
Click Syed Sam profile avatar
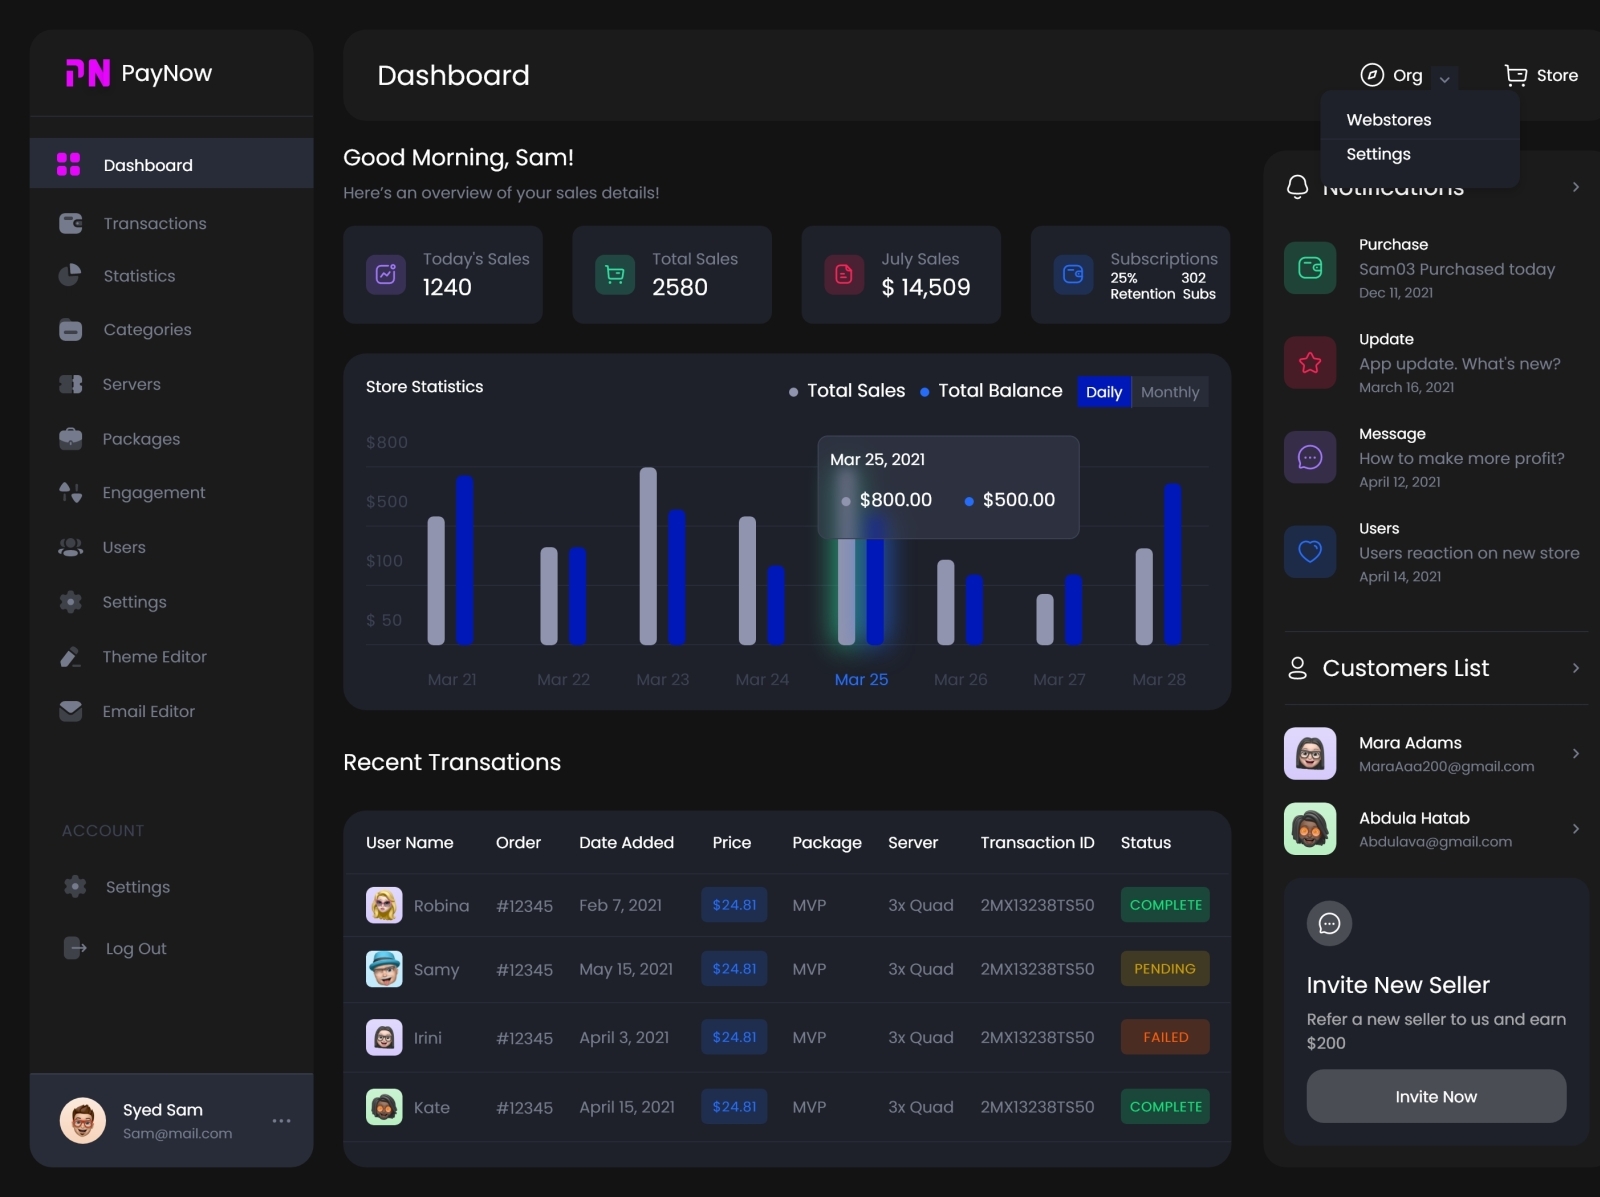83,1120
